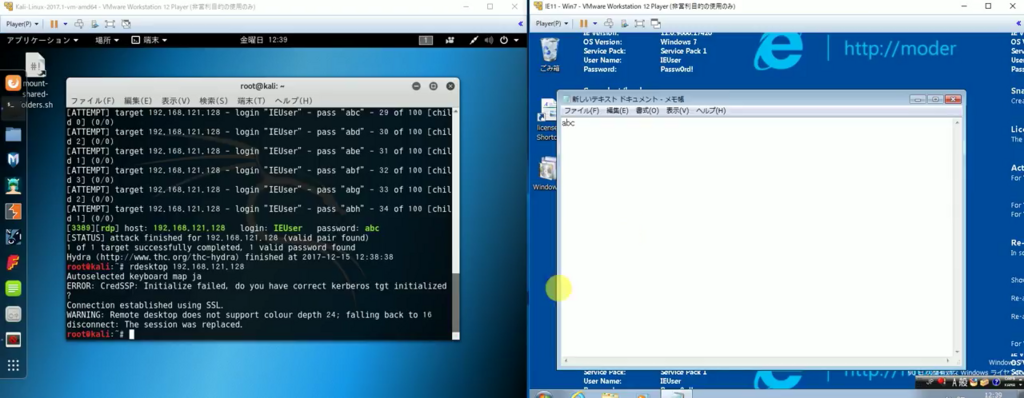Launch Faraday red F icon in Kali dock
This screenshot has height=398, width=1024.
(13, 263)
